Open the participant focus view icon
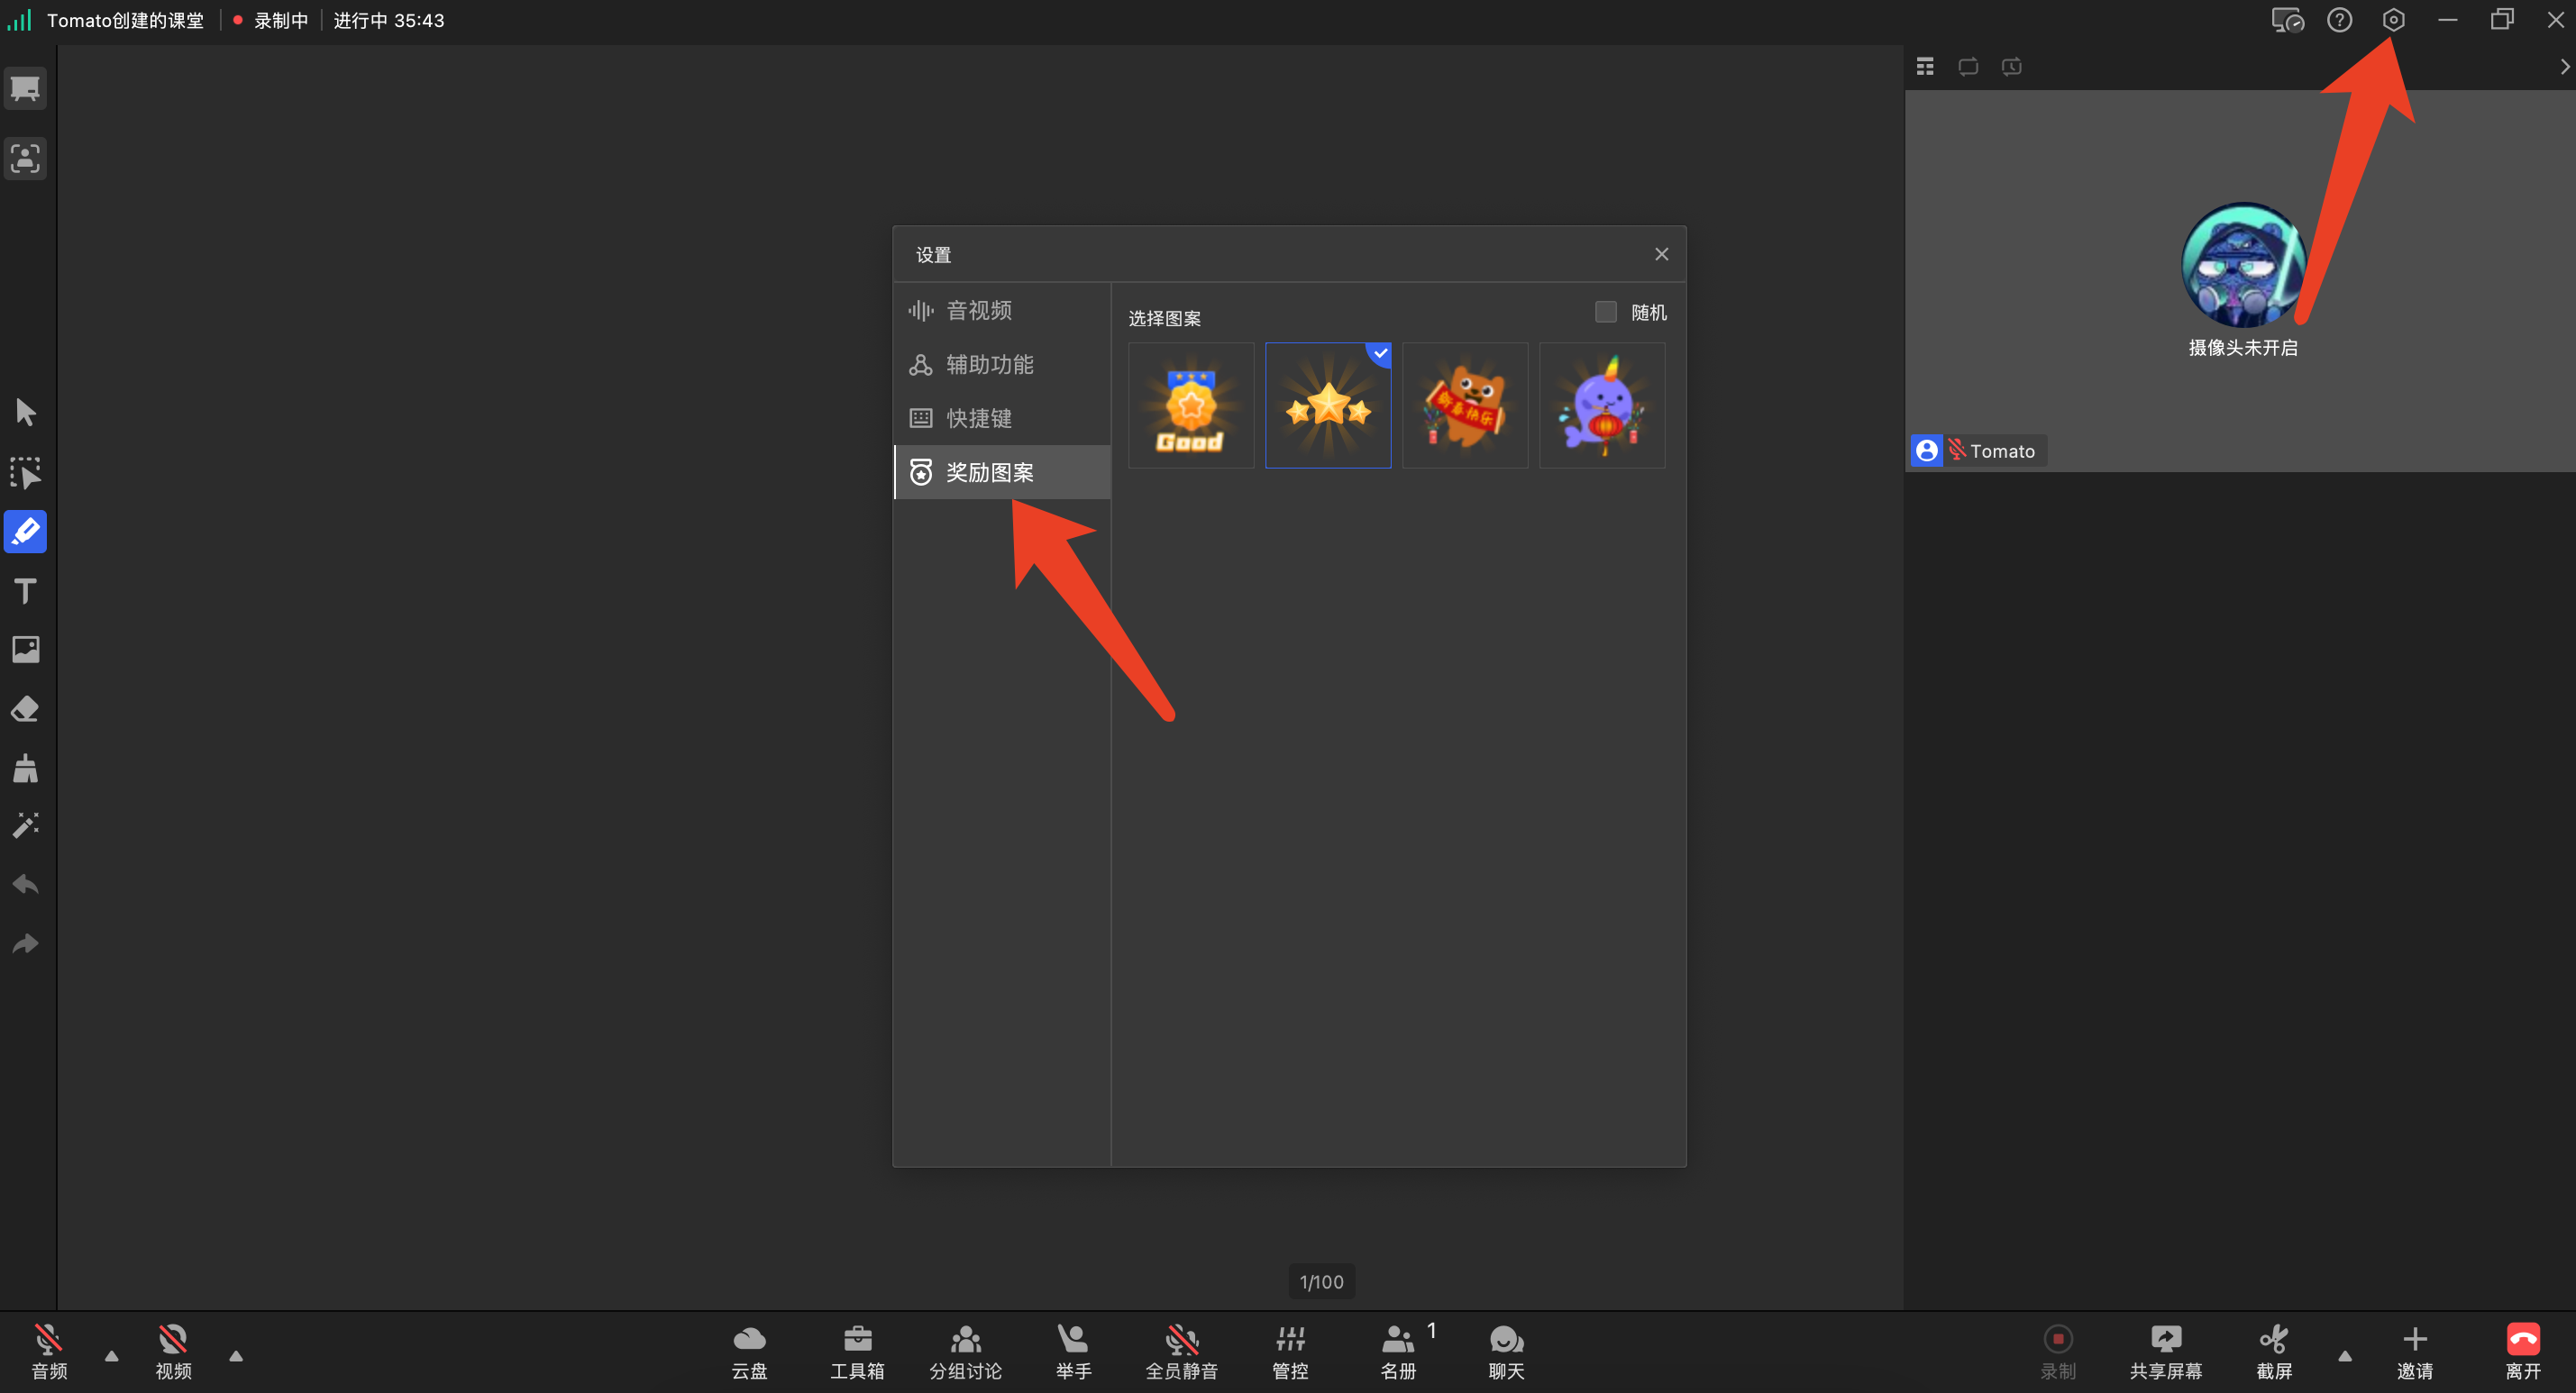Screen dimensions: 2576x1393 click(25, 159)
